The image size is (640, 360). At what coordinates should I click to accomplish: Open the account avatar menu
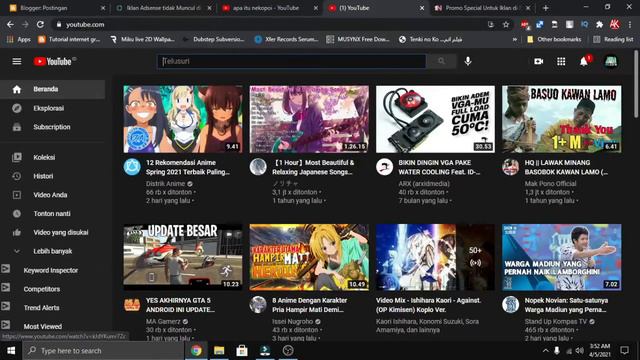click(x=610, y=62)
